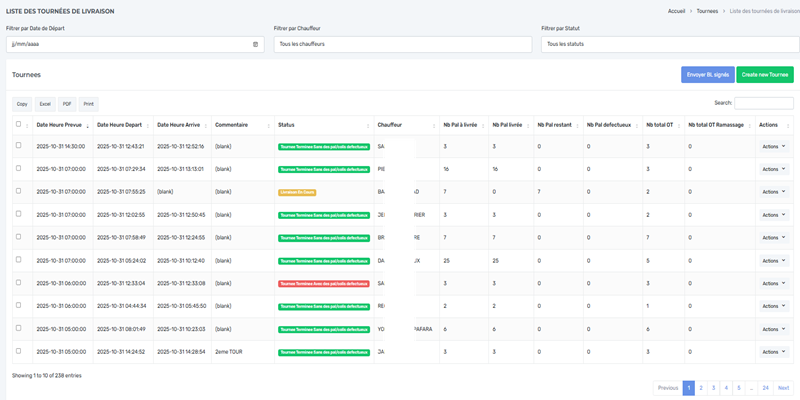800x400 pixels.
Task: Sort by Commentaire column header
Action: (x=232, y=125)
